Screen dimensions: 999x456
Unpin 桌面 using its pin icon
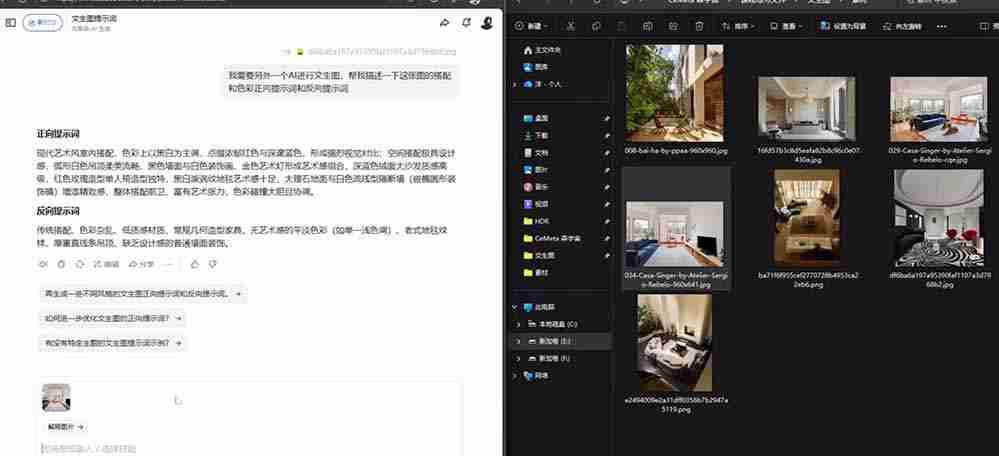pyautogui.click(x=607, y=118)
